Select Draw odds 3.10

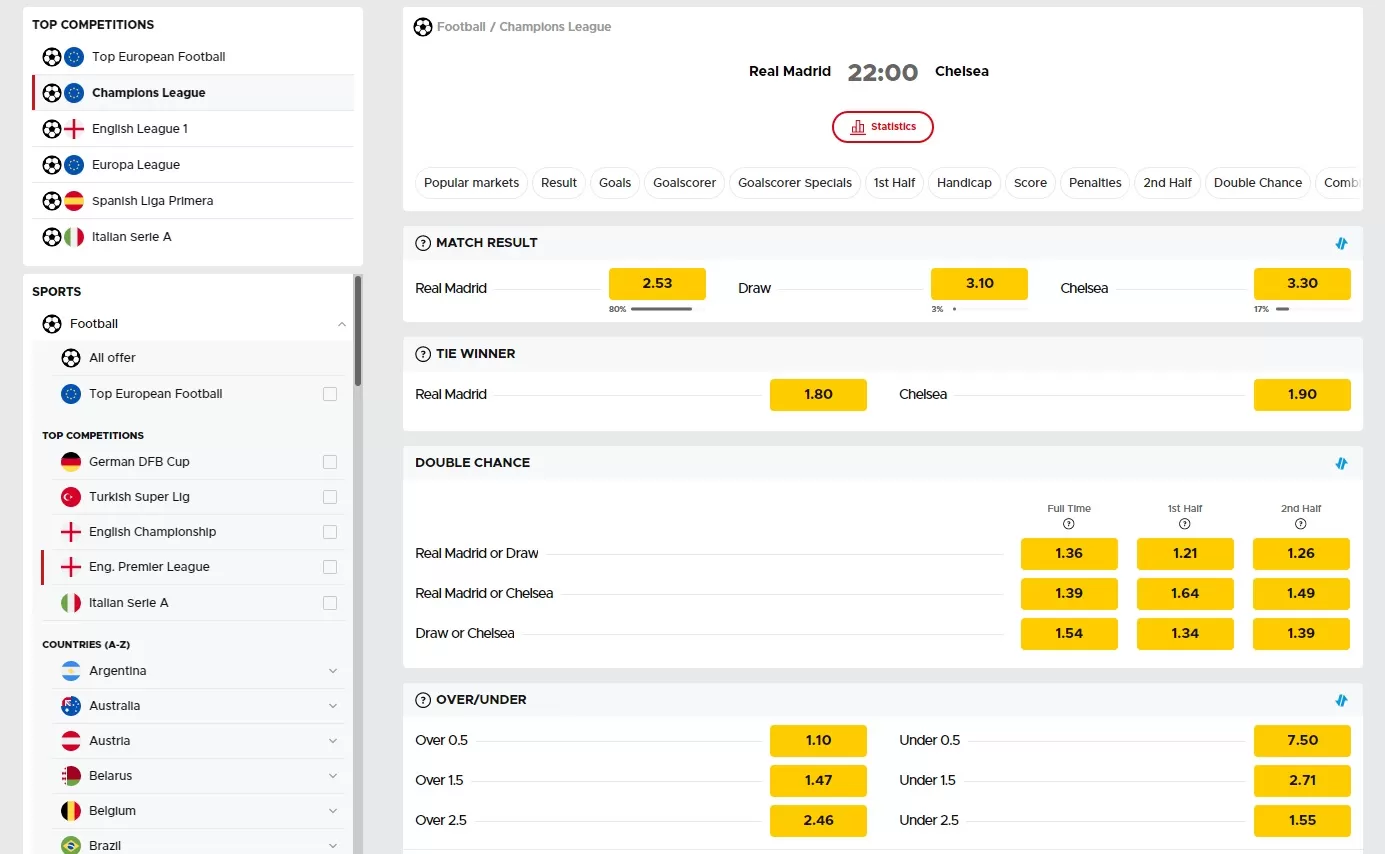[979, 284]
